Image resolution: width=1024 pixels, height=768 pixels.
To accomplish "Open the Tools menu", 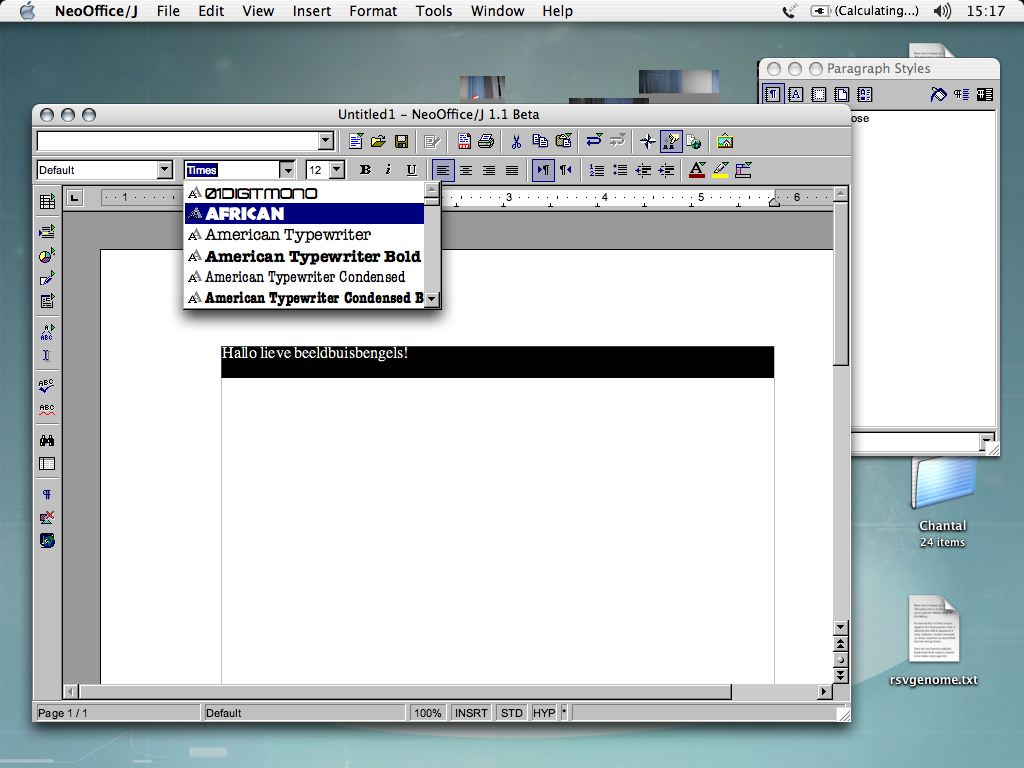I will [434, 11].
